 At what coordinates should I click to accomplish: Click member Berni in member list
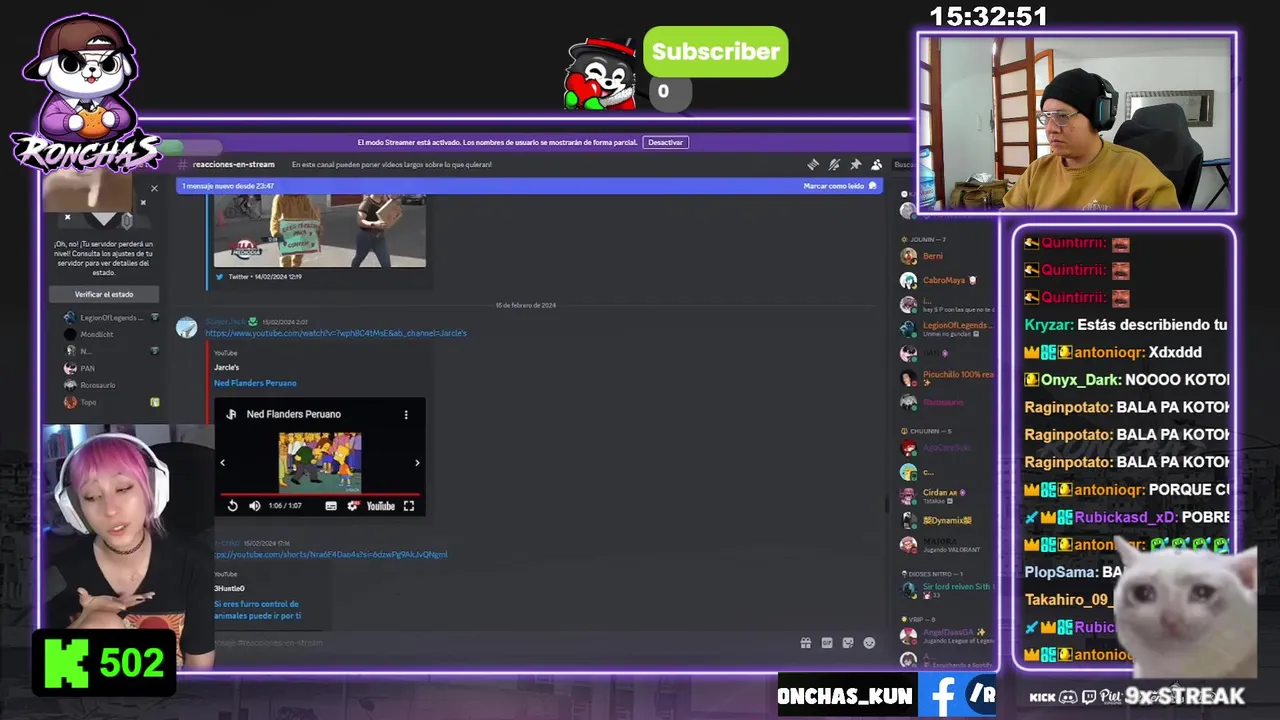(x=932, y=256)
